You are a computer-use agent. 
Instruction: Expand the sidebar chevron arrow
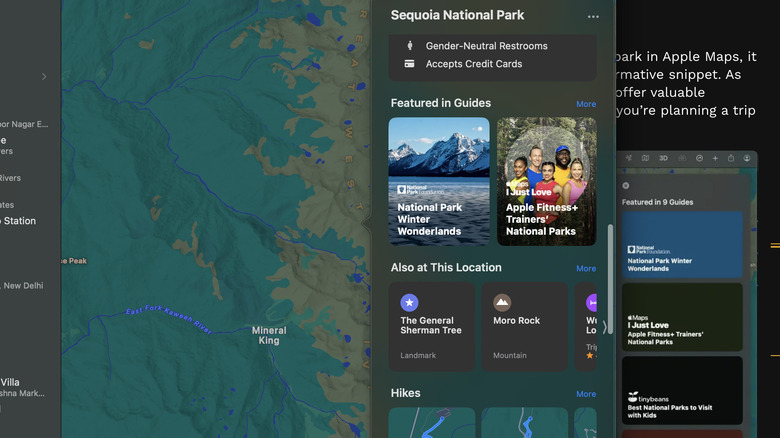[x=43, y=76]
